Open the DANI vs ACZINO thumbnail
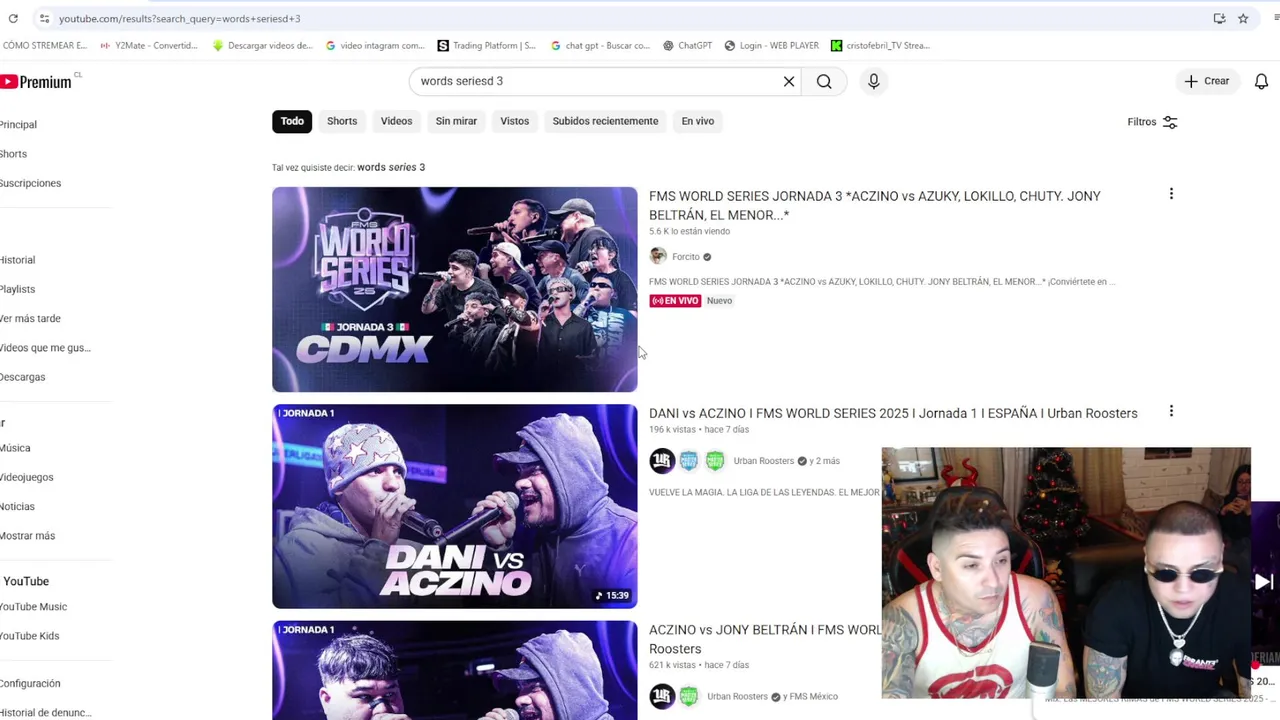1280x720 pixels. (454, 506)
